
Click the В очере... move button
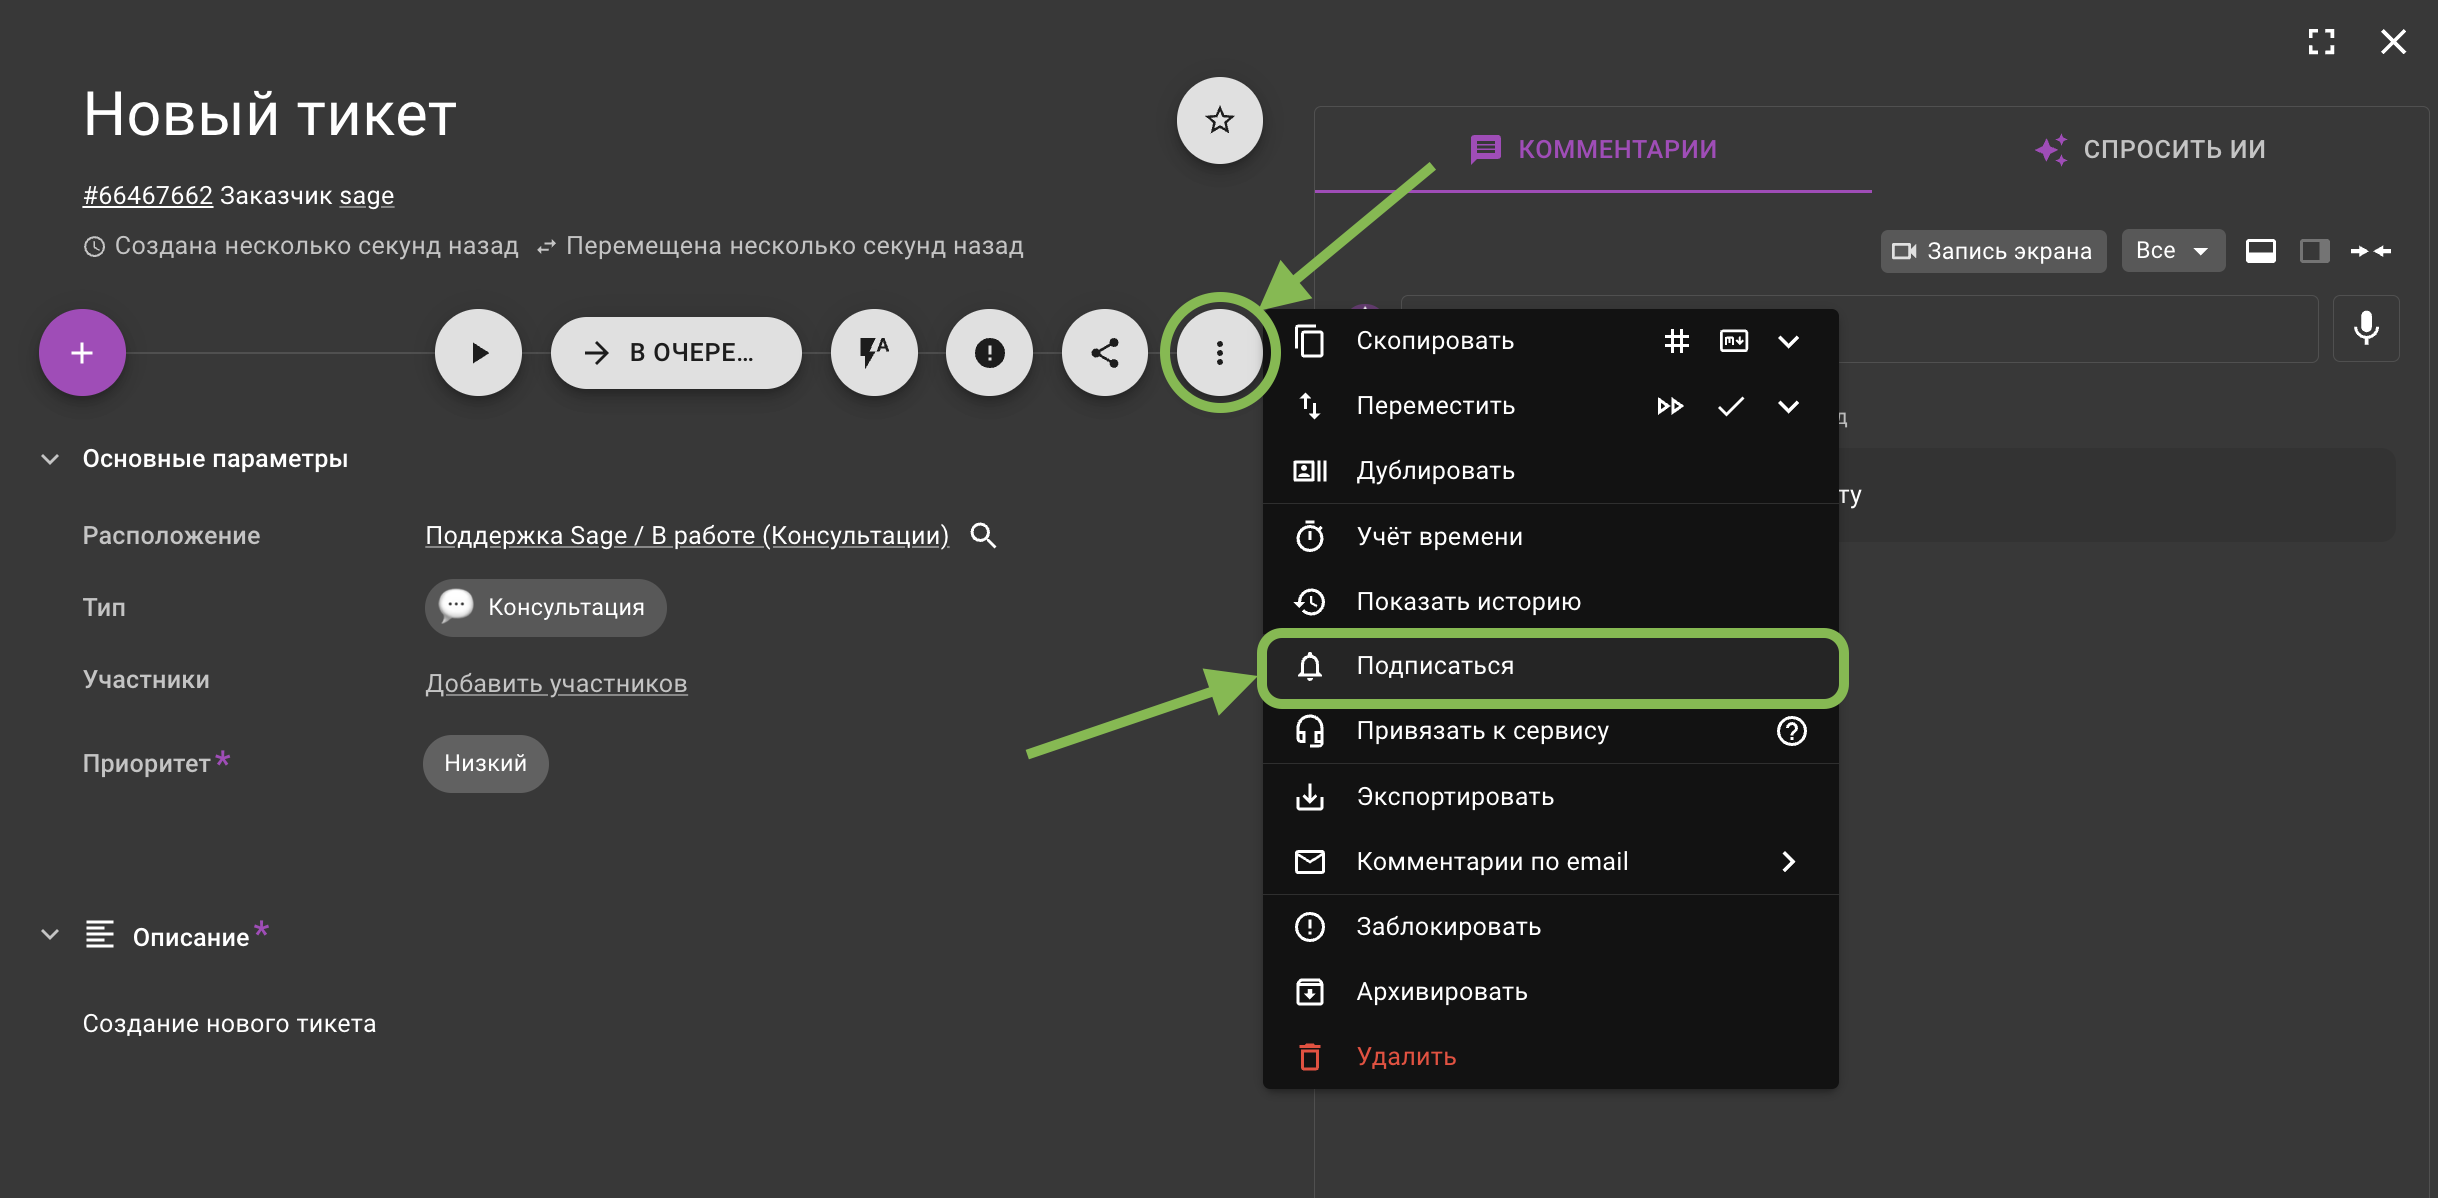pyautogui.click(x=676, y=353)
